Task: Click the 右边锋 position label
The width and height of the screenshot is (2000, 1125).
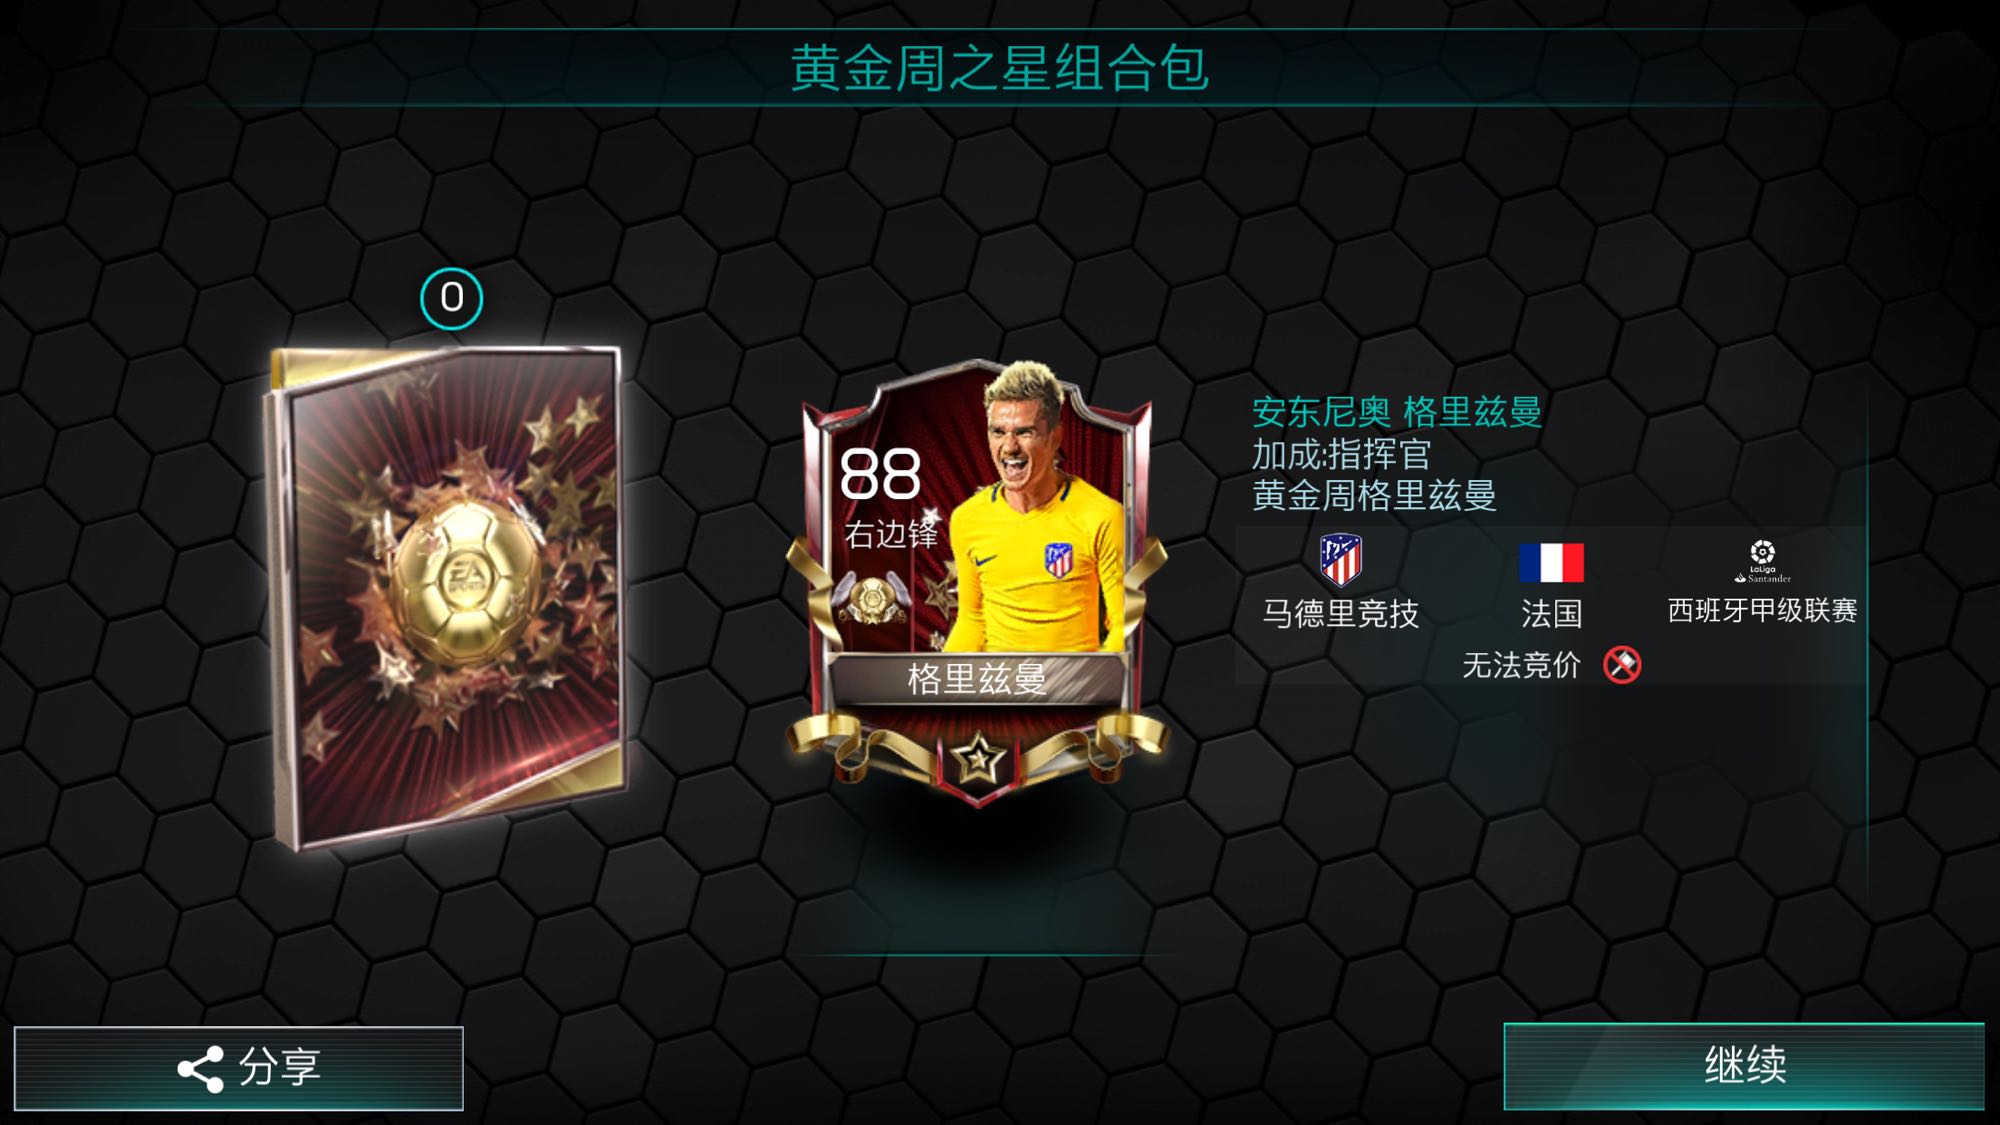Action: click(890, 534)
